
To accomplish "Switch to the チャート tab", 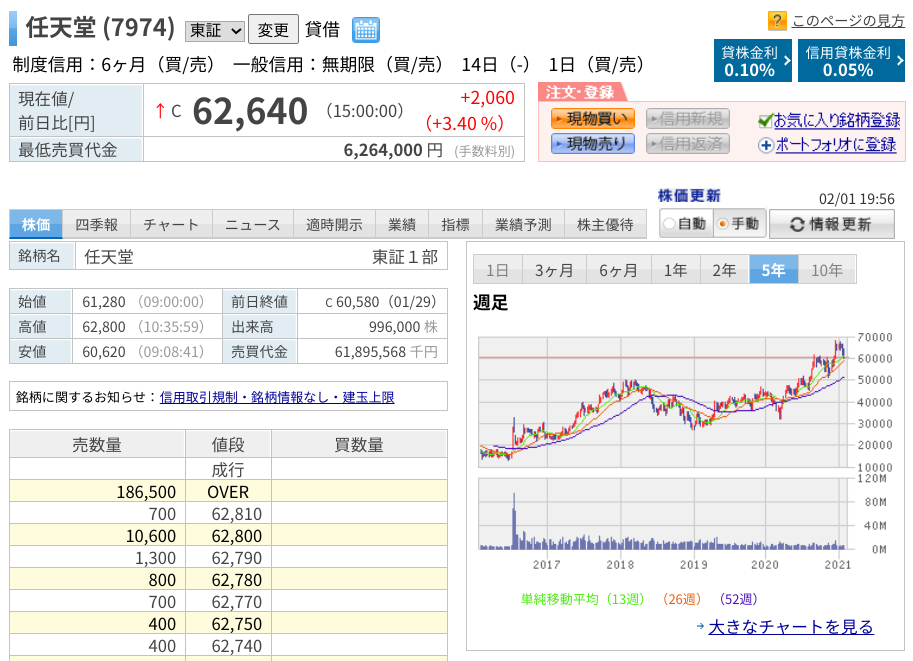I will (x=171, y=224).
